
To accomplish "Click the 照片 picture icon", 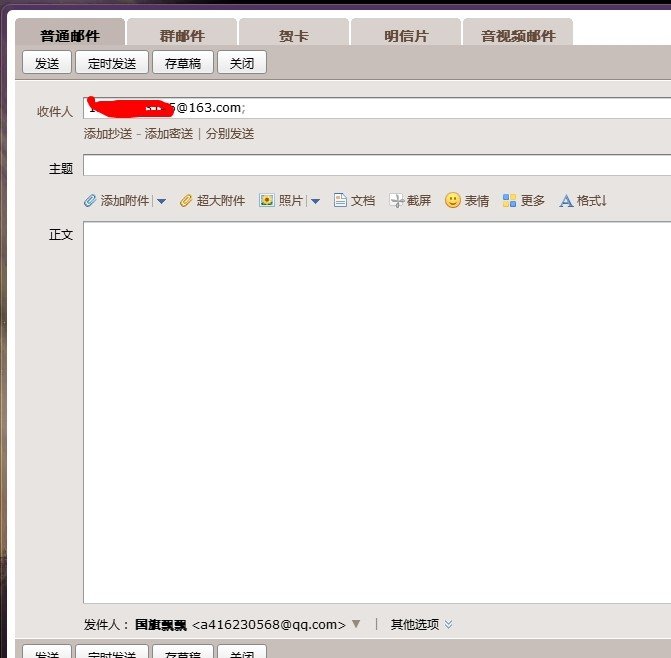I will pyautogui.click(x=267, y=200).
